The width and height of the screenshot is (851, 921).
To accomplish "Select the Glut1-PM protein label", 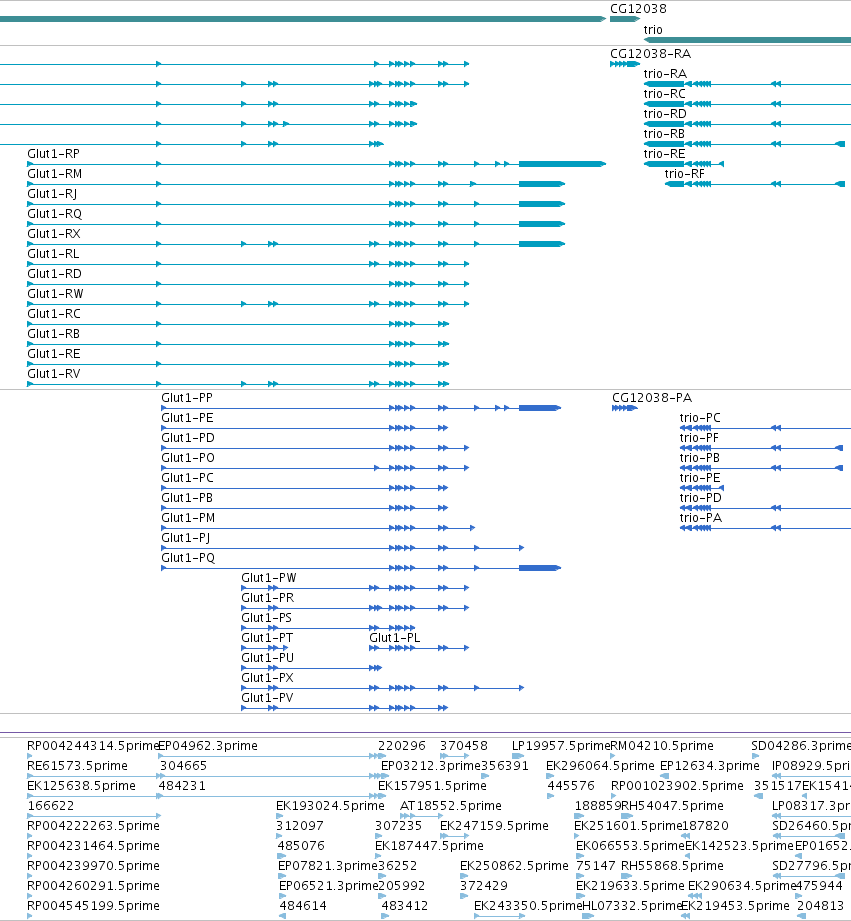I will [x=188, y=517].
